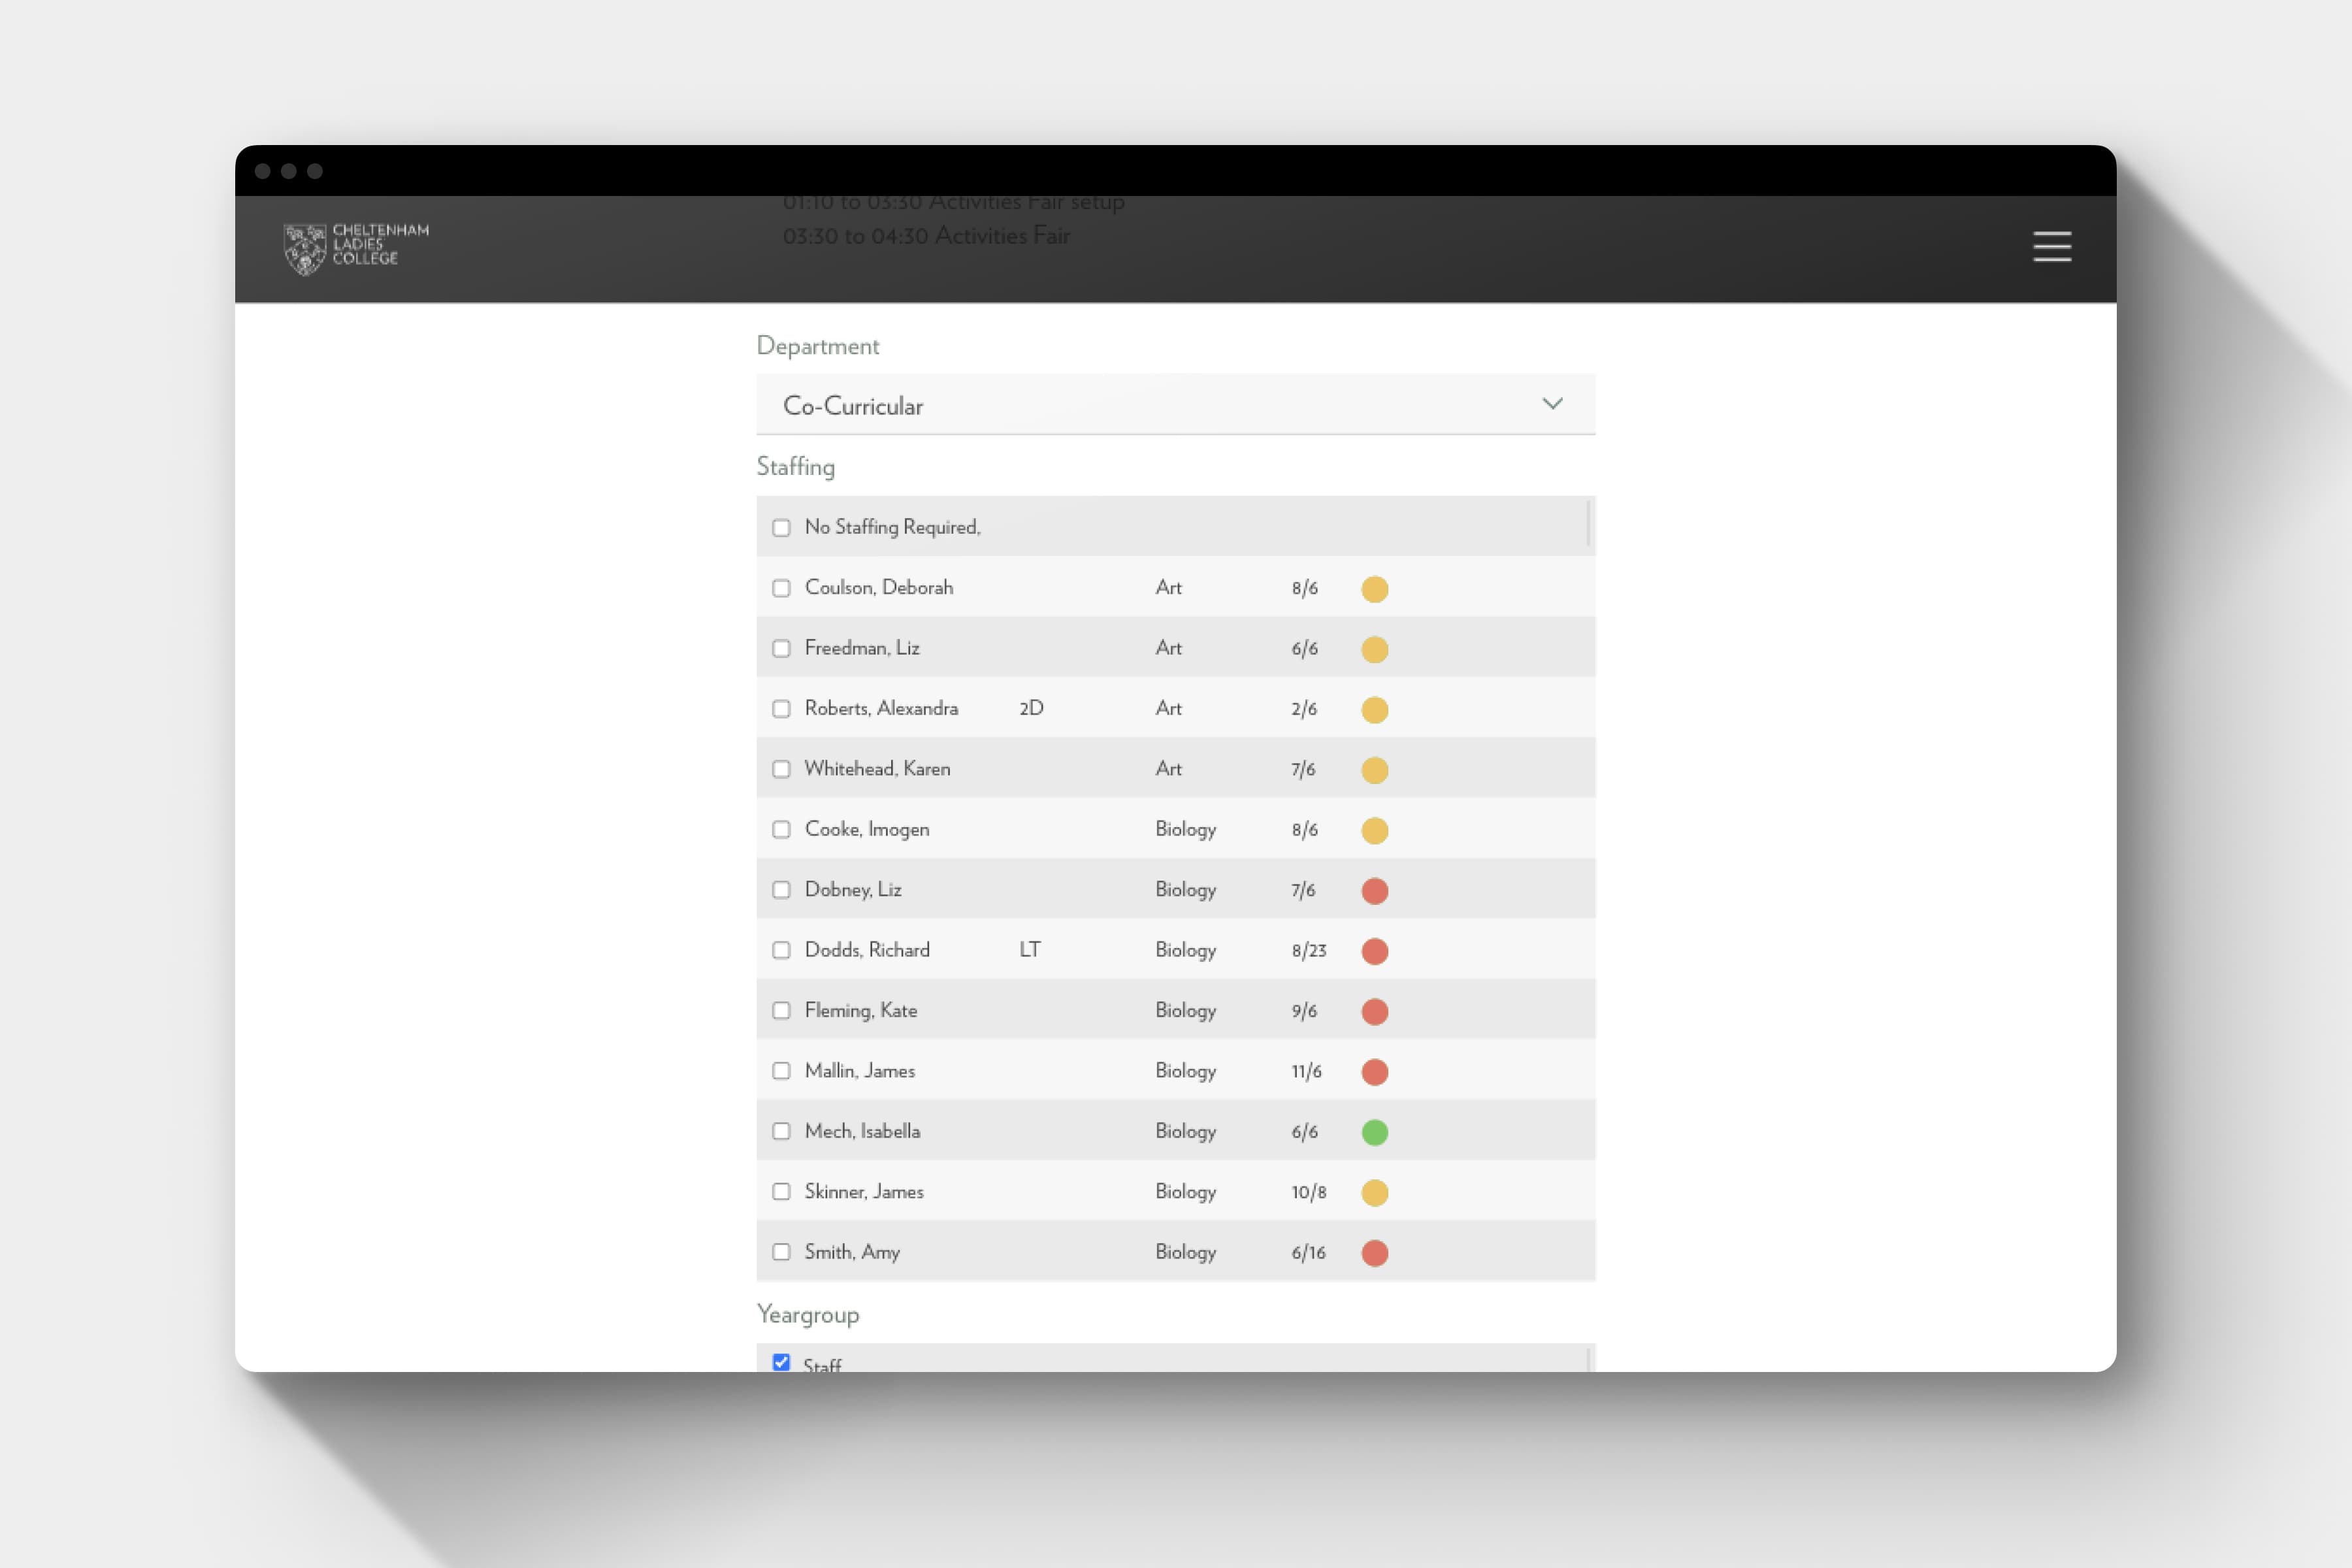
Task: Tick the Coulson, Deborah checkbox
Action: click(x=781, y=588)
